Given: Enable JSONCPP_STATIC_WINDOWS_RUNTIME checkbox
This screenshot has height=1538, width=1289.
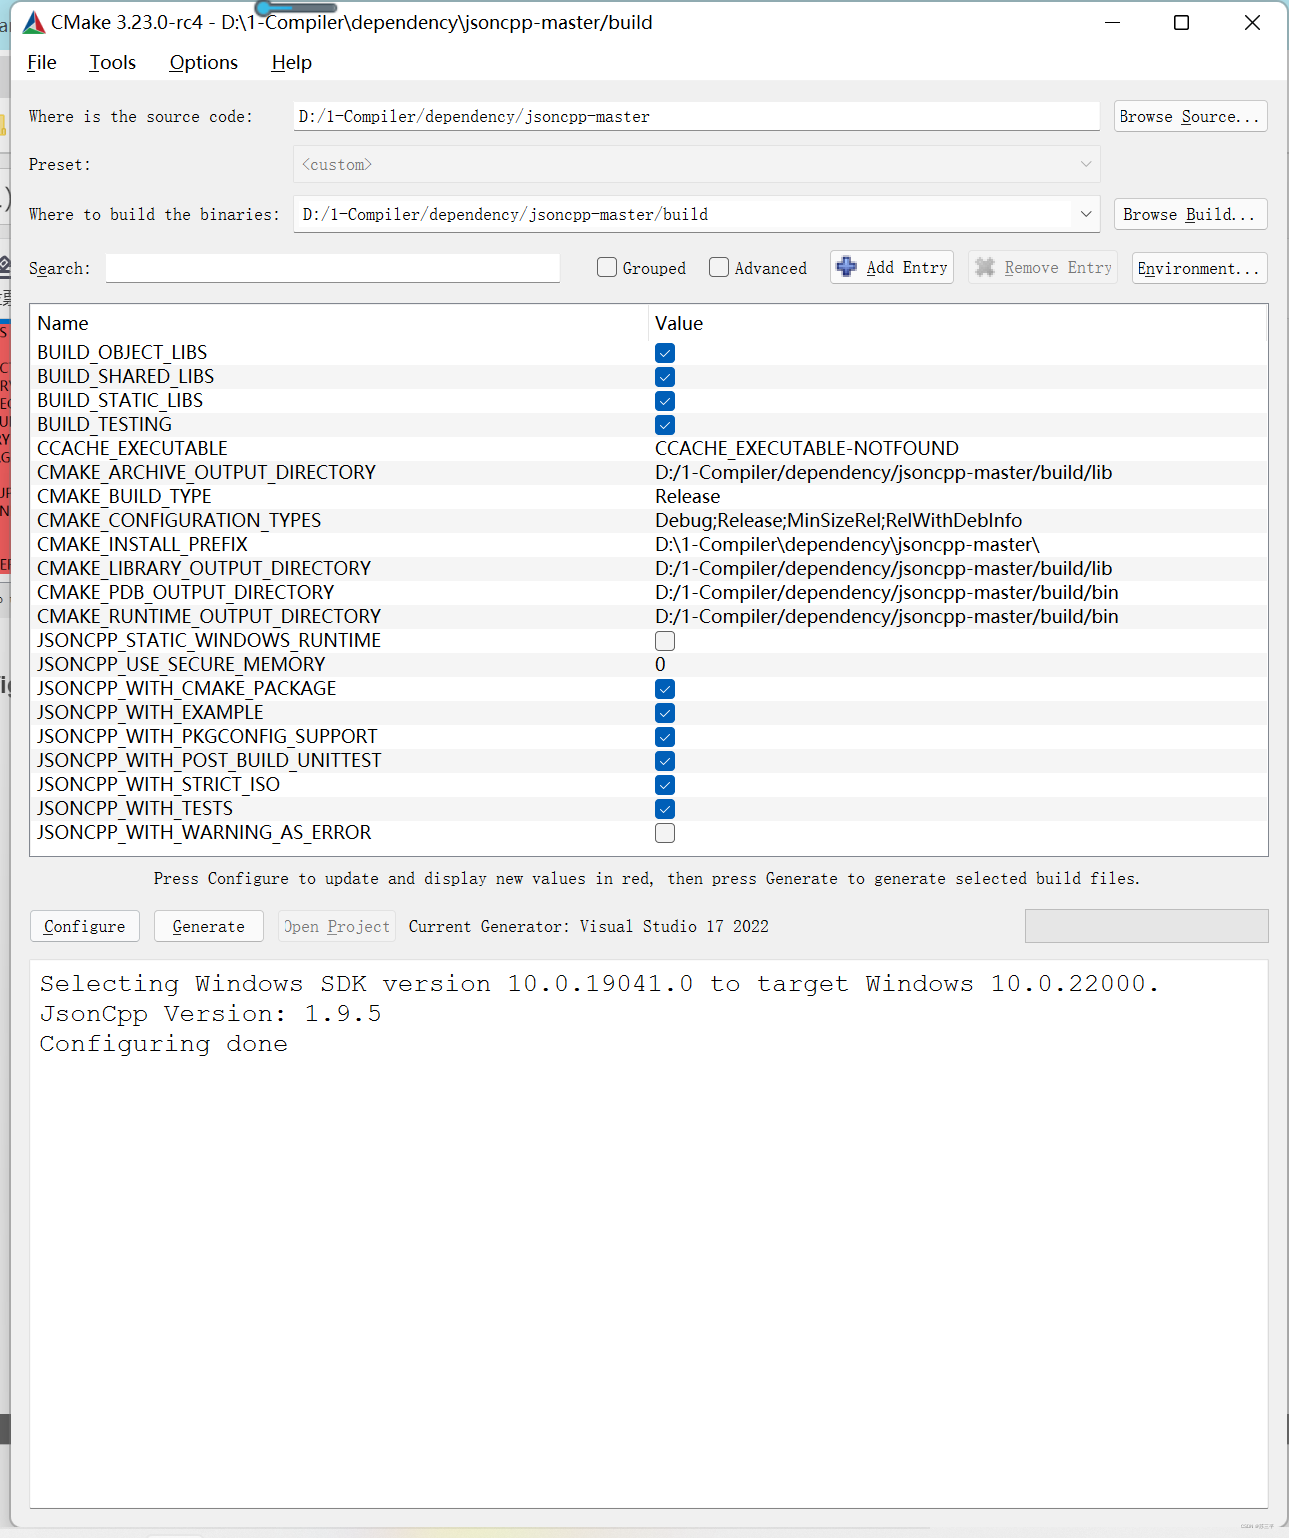Looking at the screenshot, I should point(665,641).
